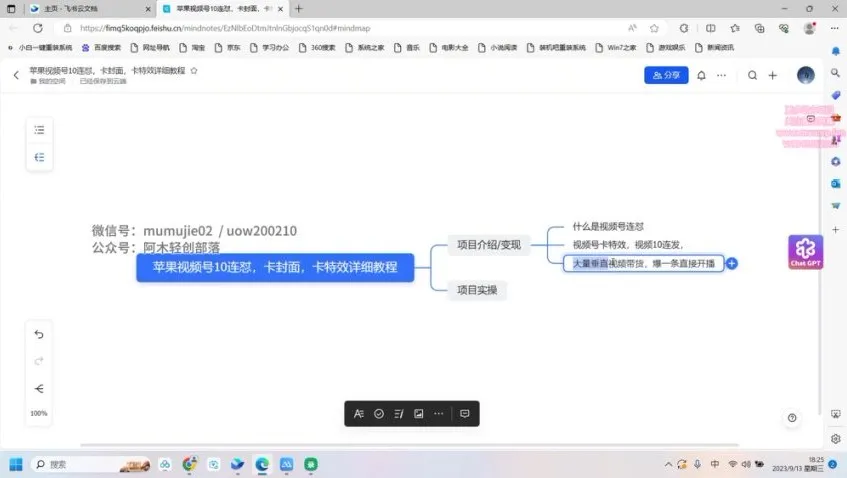The height and width of the screenshot is (478, 847).
Task: Go back using the left arrow
Action: (16, 75)
